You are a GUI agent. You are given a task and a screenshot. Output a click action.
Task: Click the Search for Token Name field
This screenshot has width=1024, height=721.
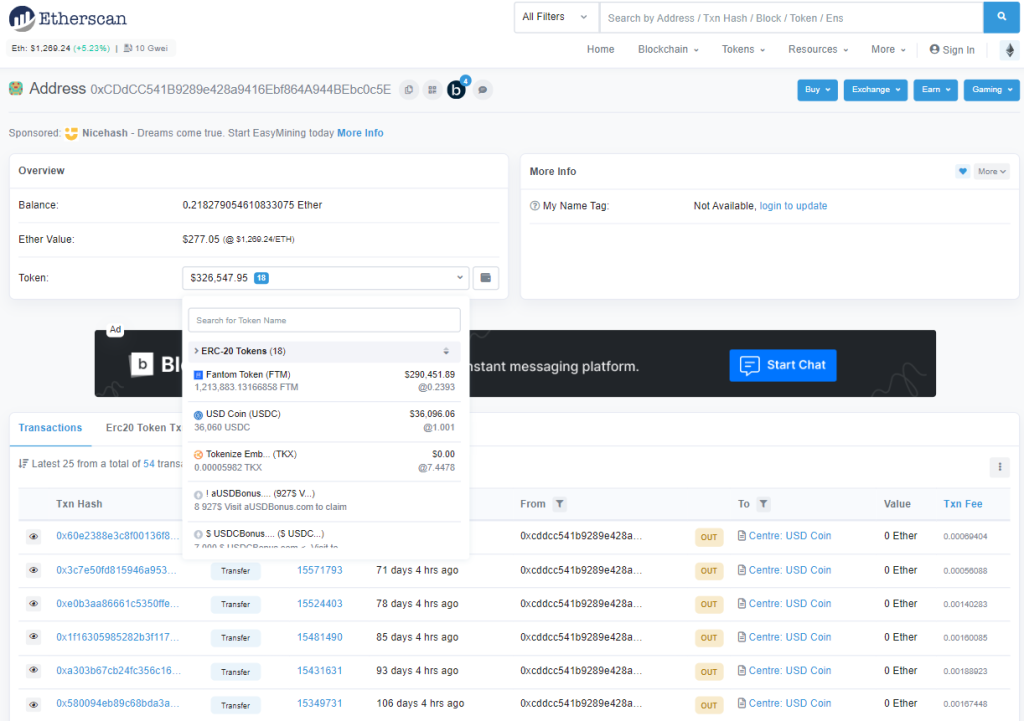coord(324,320)
